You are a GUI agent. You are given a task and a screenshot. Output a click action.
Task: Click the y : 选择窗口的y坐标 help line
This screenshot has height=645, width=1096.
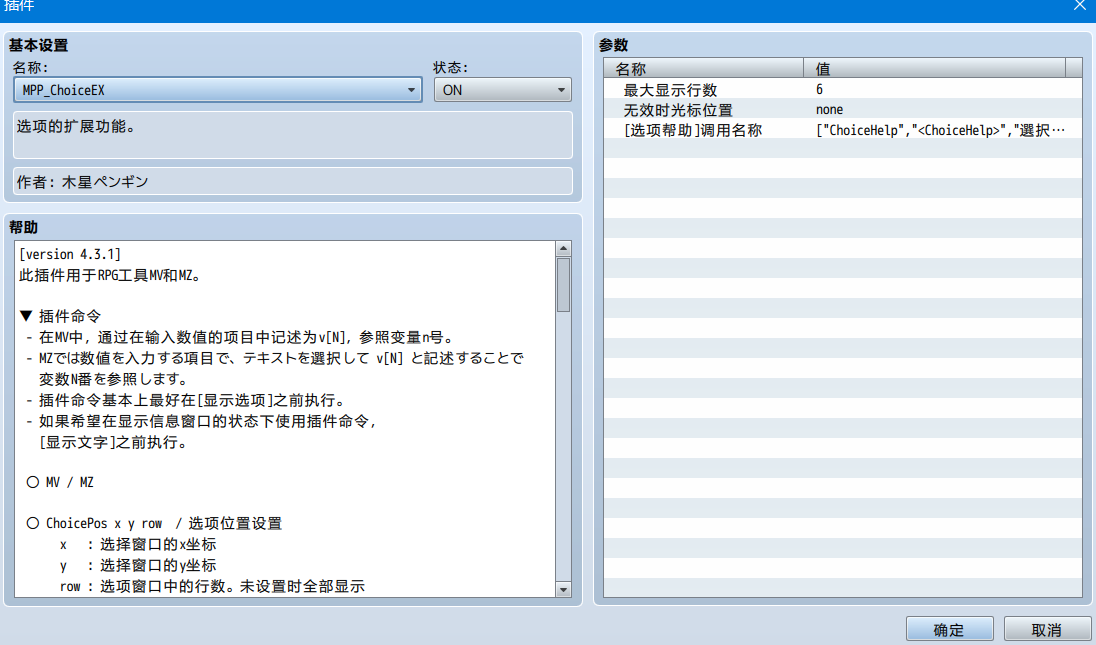click(138, 565)
